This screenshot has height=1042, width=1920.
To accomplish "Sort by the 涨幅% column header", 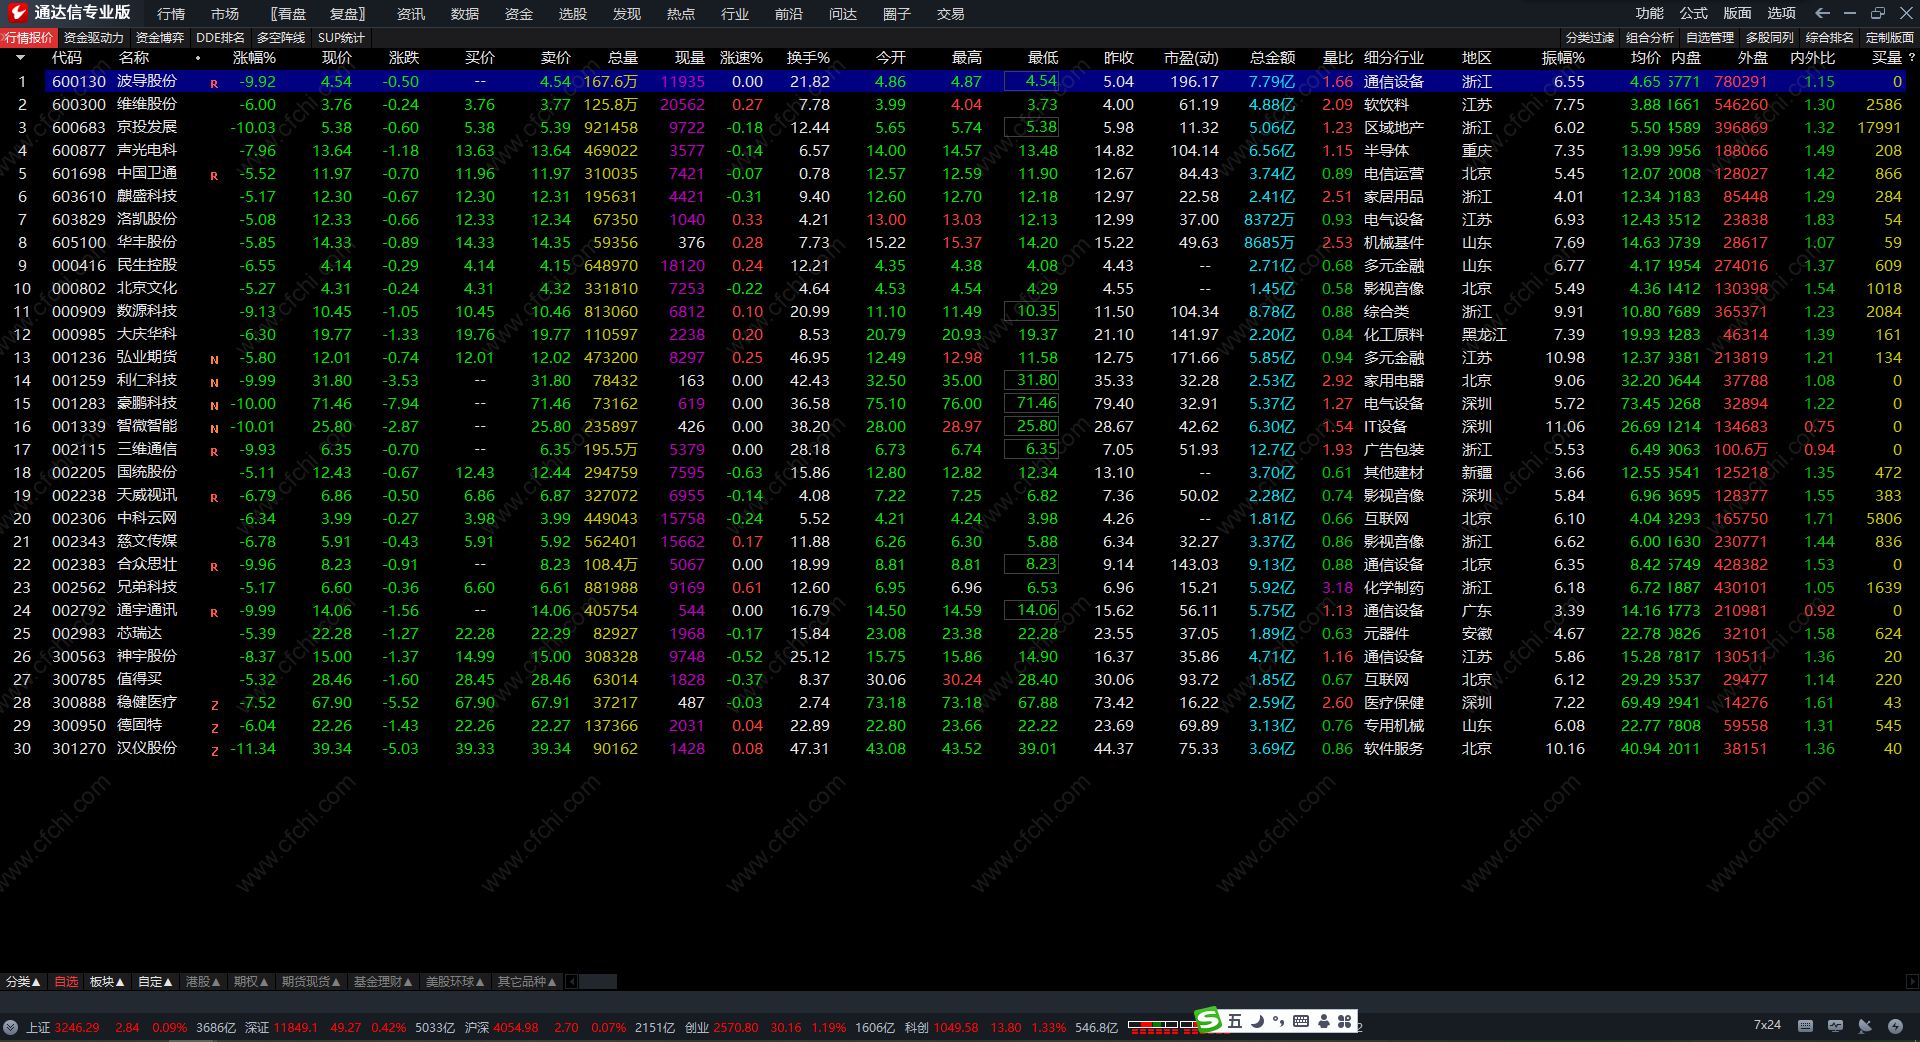I will [254, 58].
